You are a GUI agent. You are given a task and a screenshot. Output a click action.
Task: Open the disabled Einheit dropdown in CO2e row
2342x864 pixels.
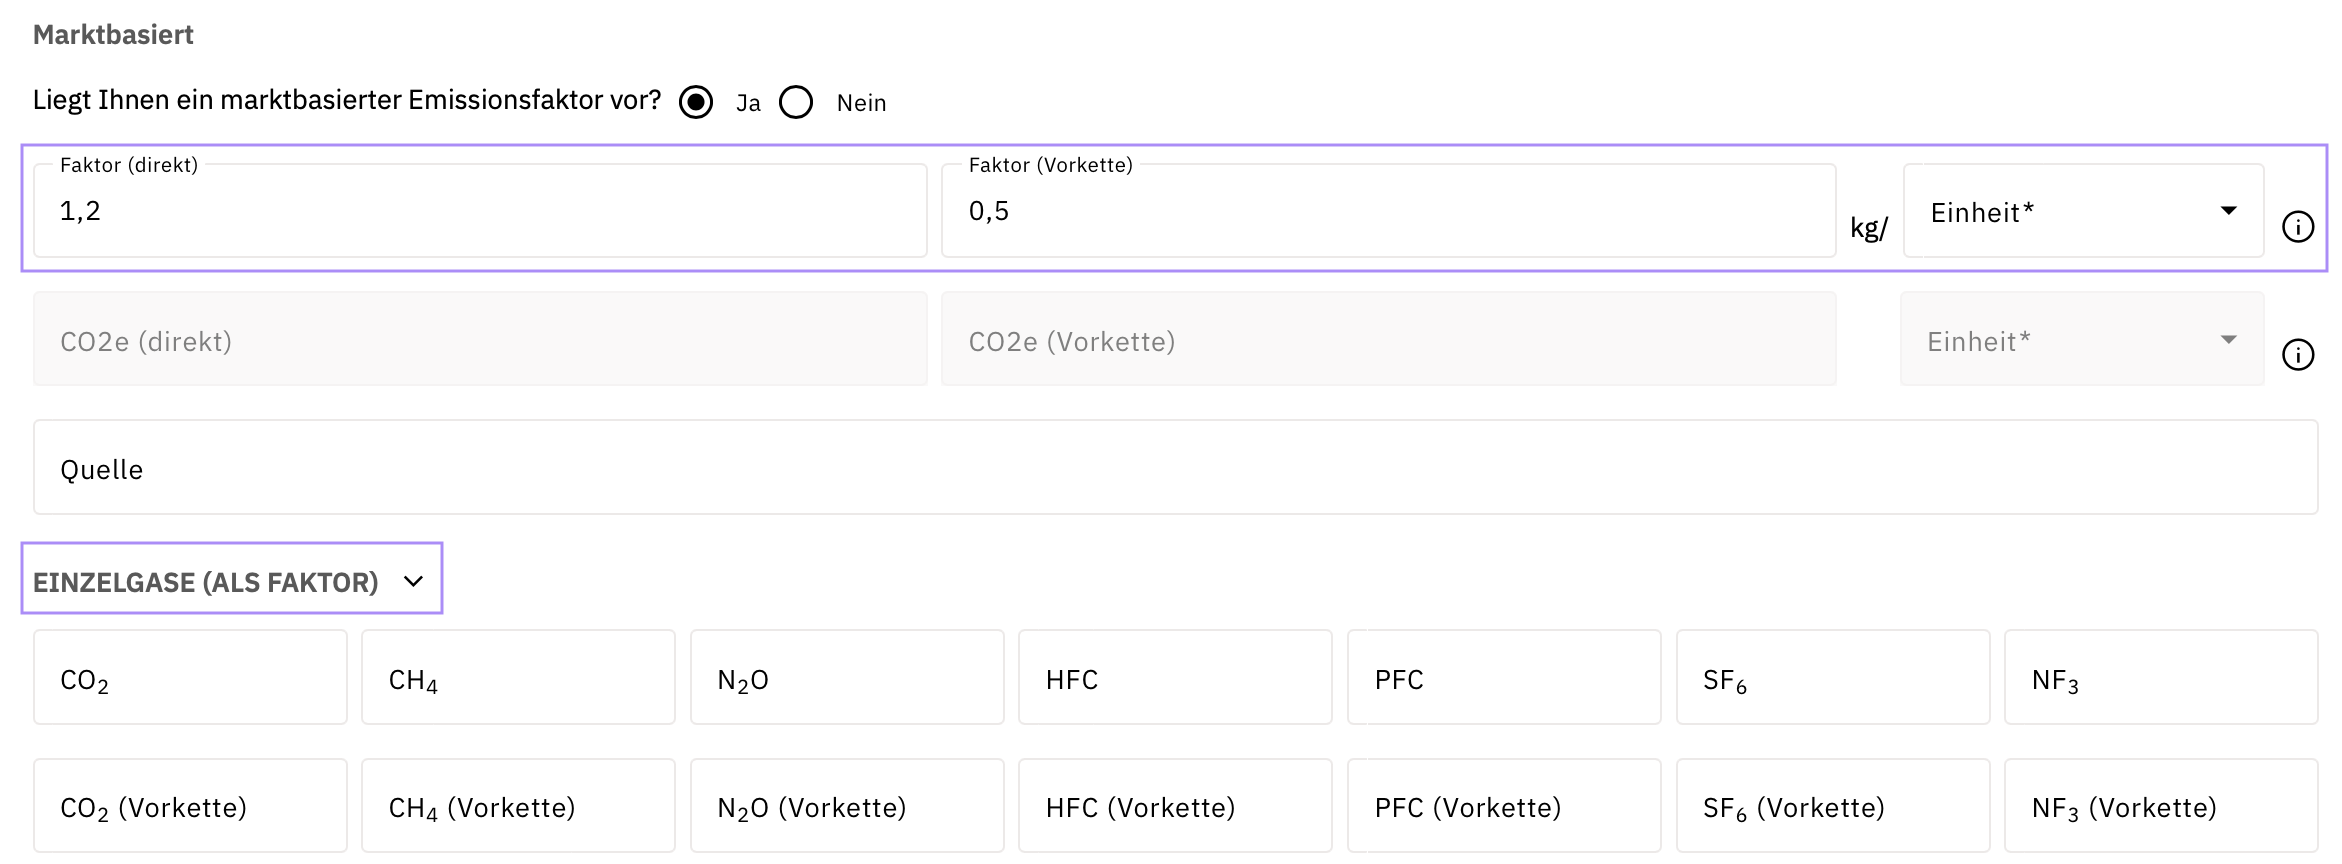[2080, 340]
